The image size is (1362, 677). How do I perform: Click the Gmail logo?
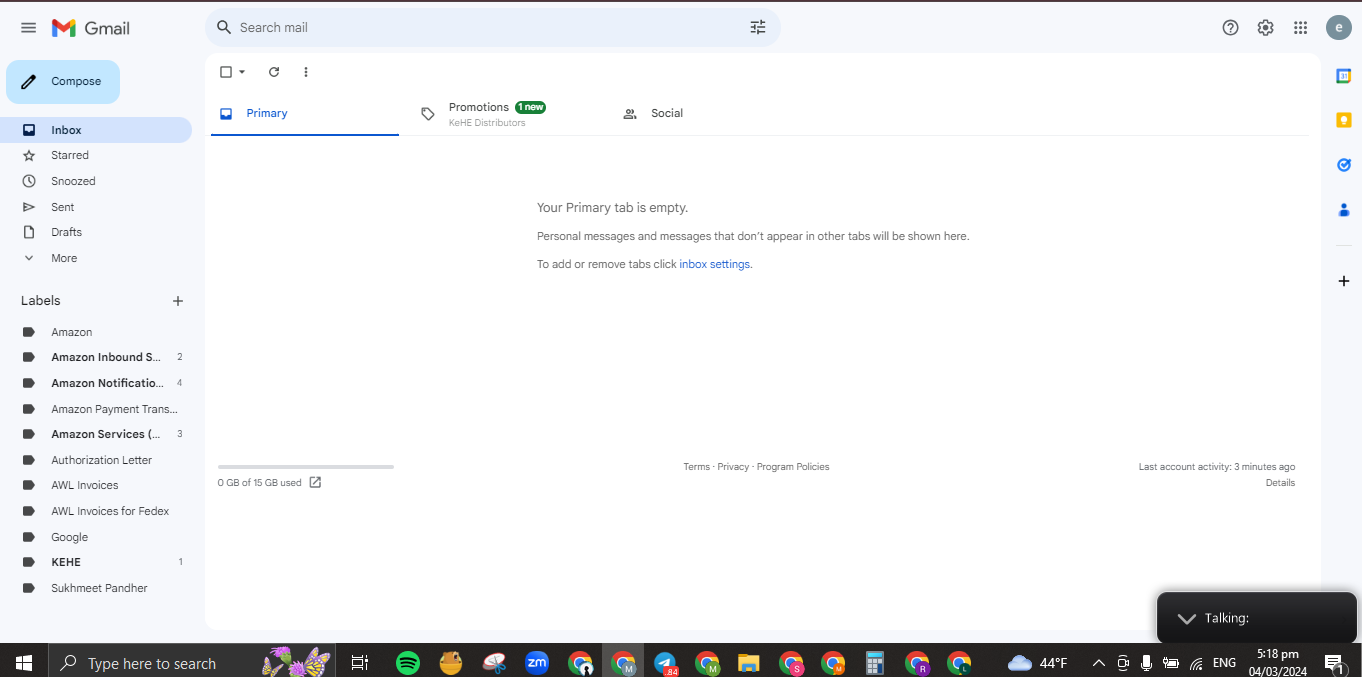coord(91,28)
